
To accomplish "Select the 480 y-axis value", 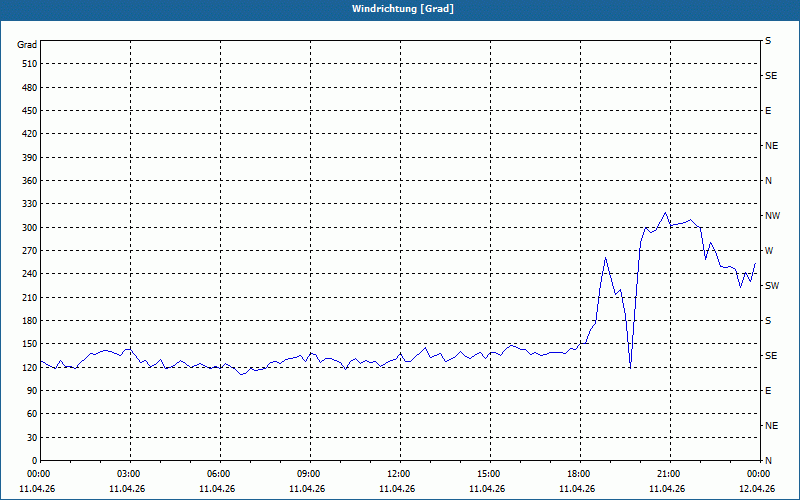I will click(30, 88).
